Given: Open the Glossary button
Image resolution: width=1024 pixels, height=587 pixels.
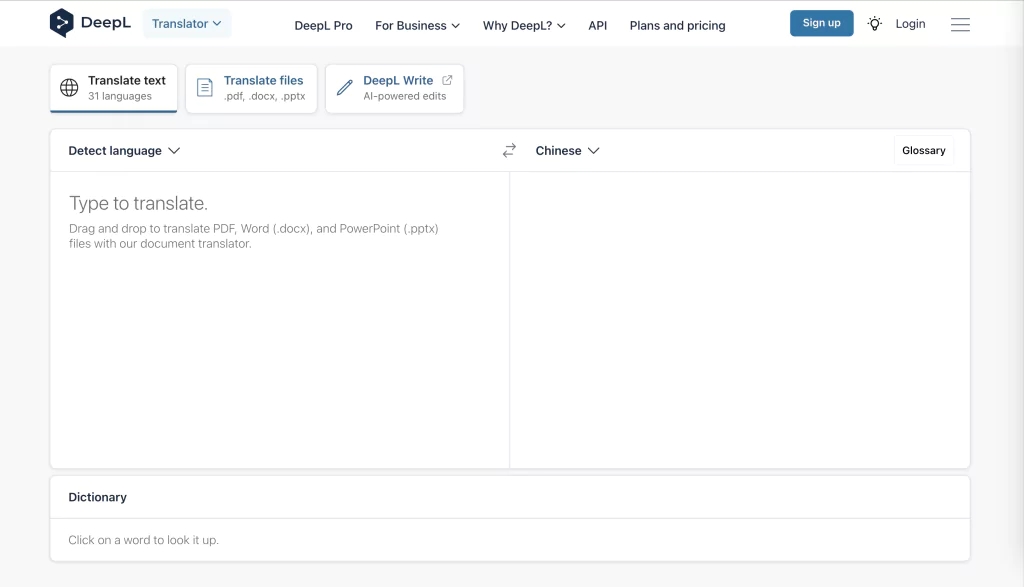Looking at the screenshot, I should pos(923,150).
